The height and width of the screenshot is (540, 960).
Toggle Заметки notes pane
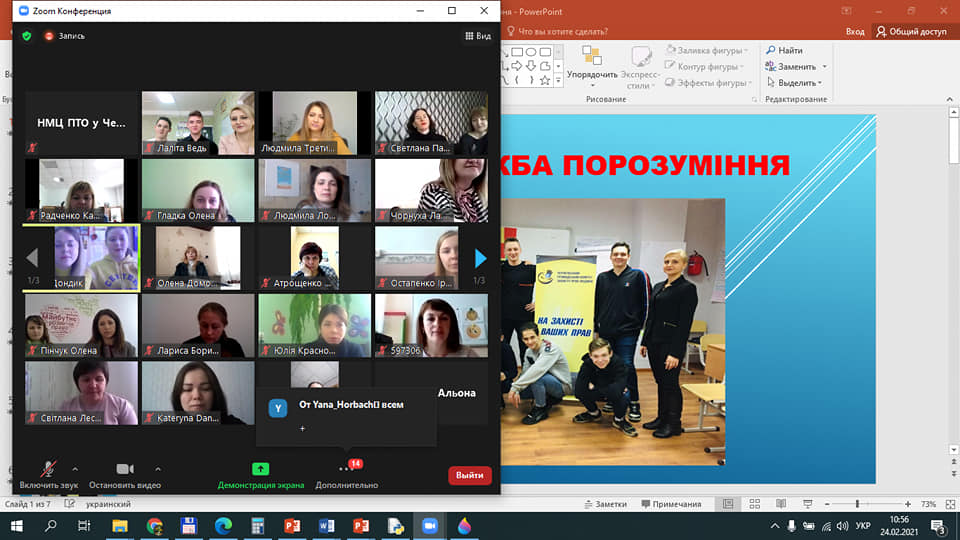(606, 504)
